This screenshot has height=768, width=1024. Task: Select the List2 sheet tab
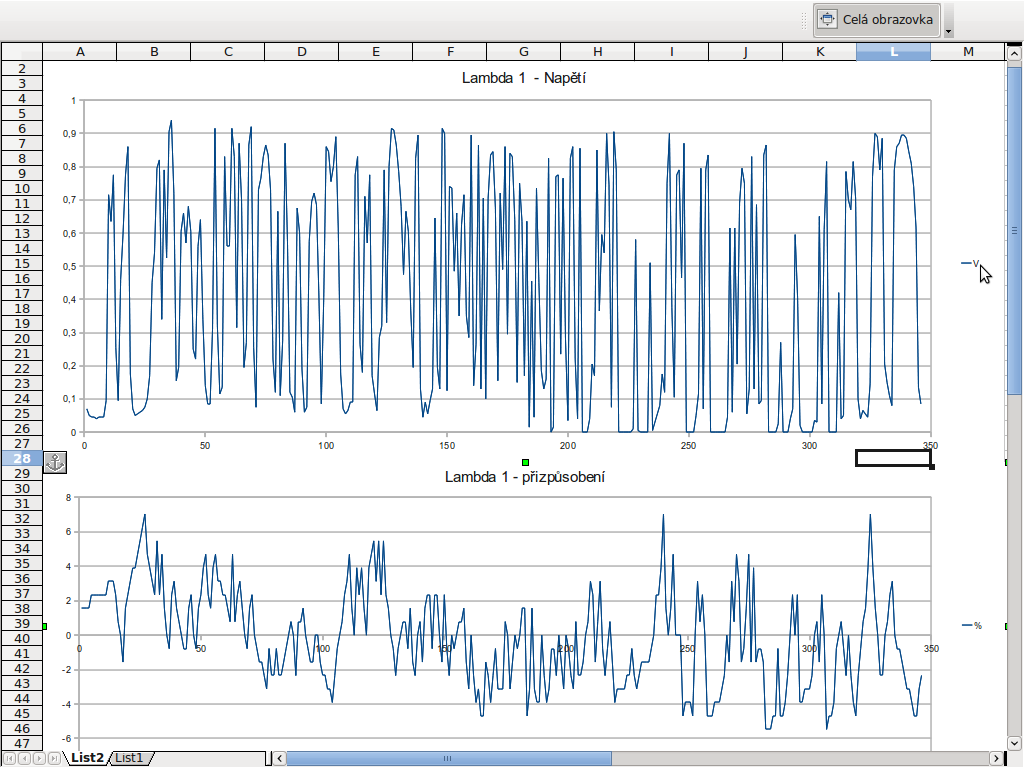pos(87,758)
